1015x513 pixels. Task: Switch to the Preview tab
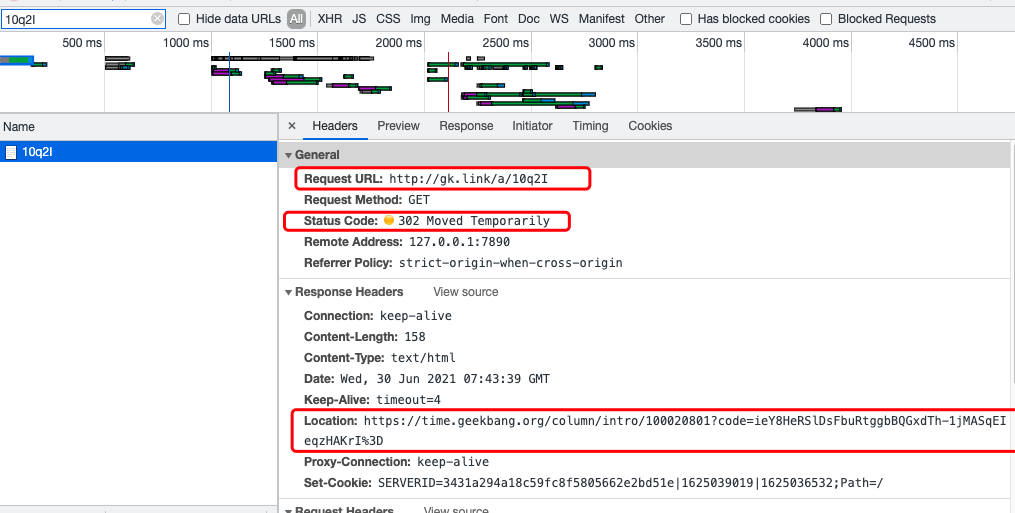398,126
